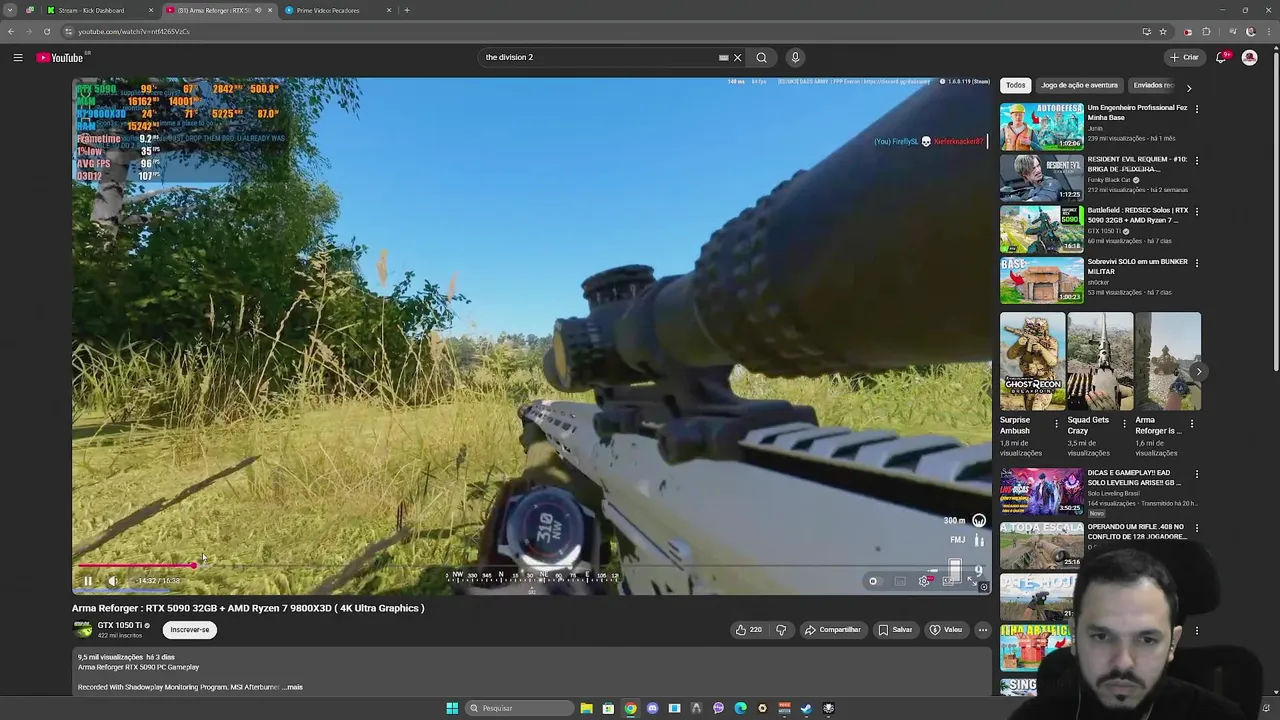Select the 'Jogo de ação e aventura' chip
This screenshot has width=1280, height=720.
1079,86
